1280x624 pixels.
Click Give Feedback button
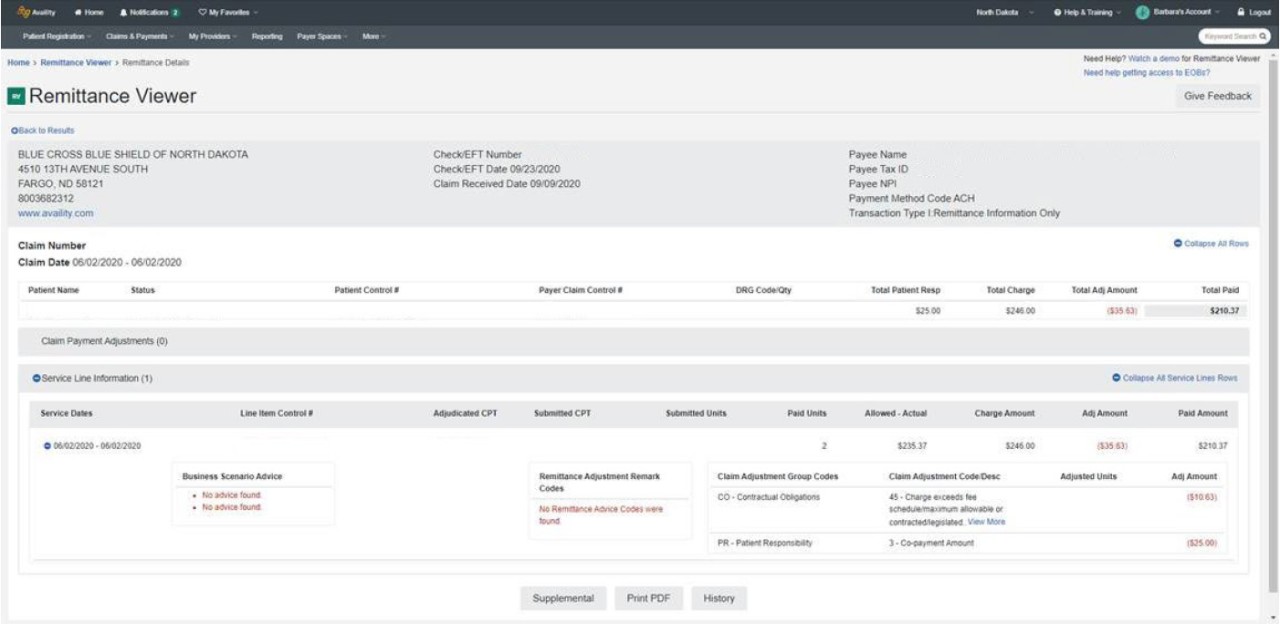click(x=1217, y=96)
